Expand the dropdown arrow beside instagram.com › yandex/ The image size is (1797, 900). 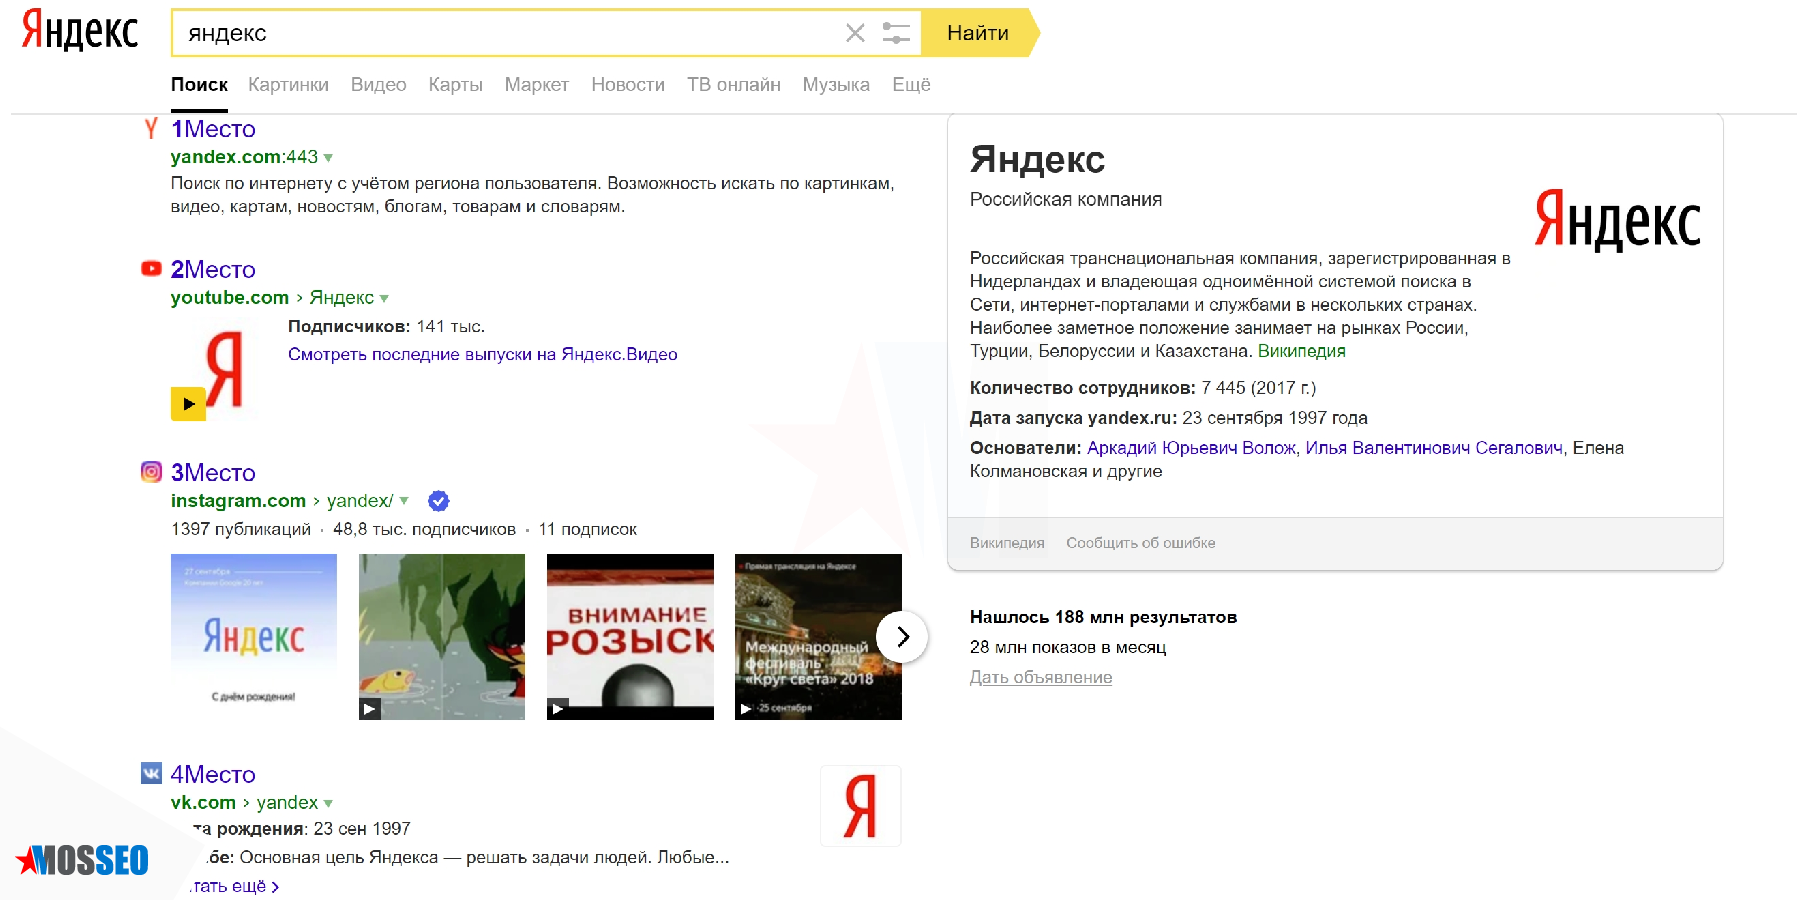404,501
